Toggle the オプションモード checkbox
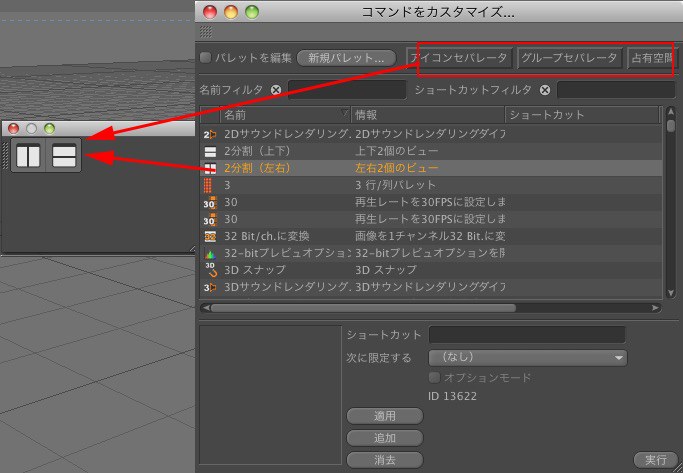The image size is (683, 473). click(434, 378)
